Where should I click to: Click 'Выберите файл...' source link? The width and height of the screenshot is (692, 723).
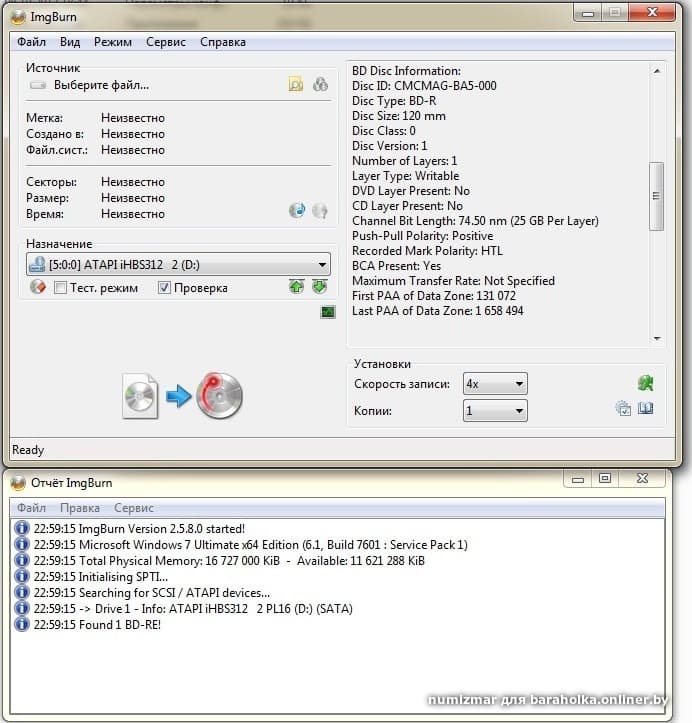click(101, 85)
